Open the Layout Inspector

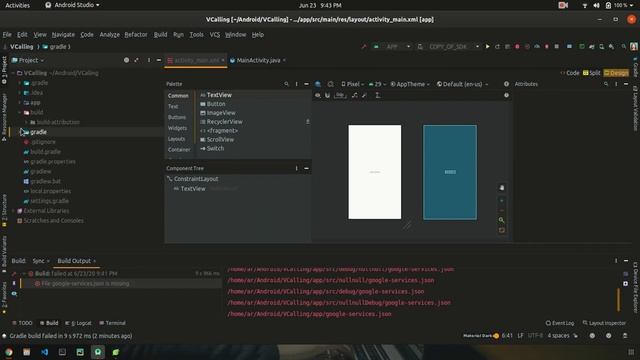(x=604, y=323)
